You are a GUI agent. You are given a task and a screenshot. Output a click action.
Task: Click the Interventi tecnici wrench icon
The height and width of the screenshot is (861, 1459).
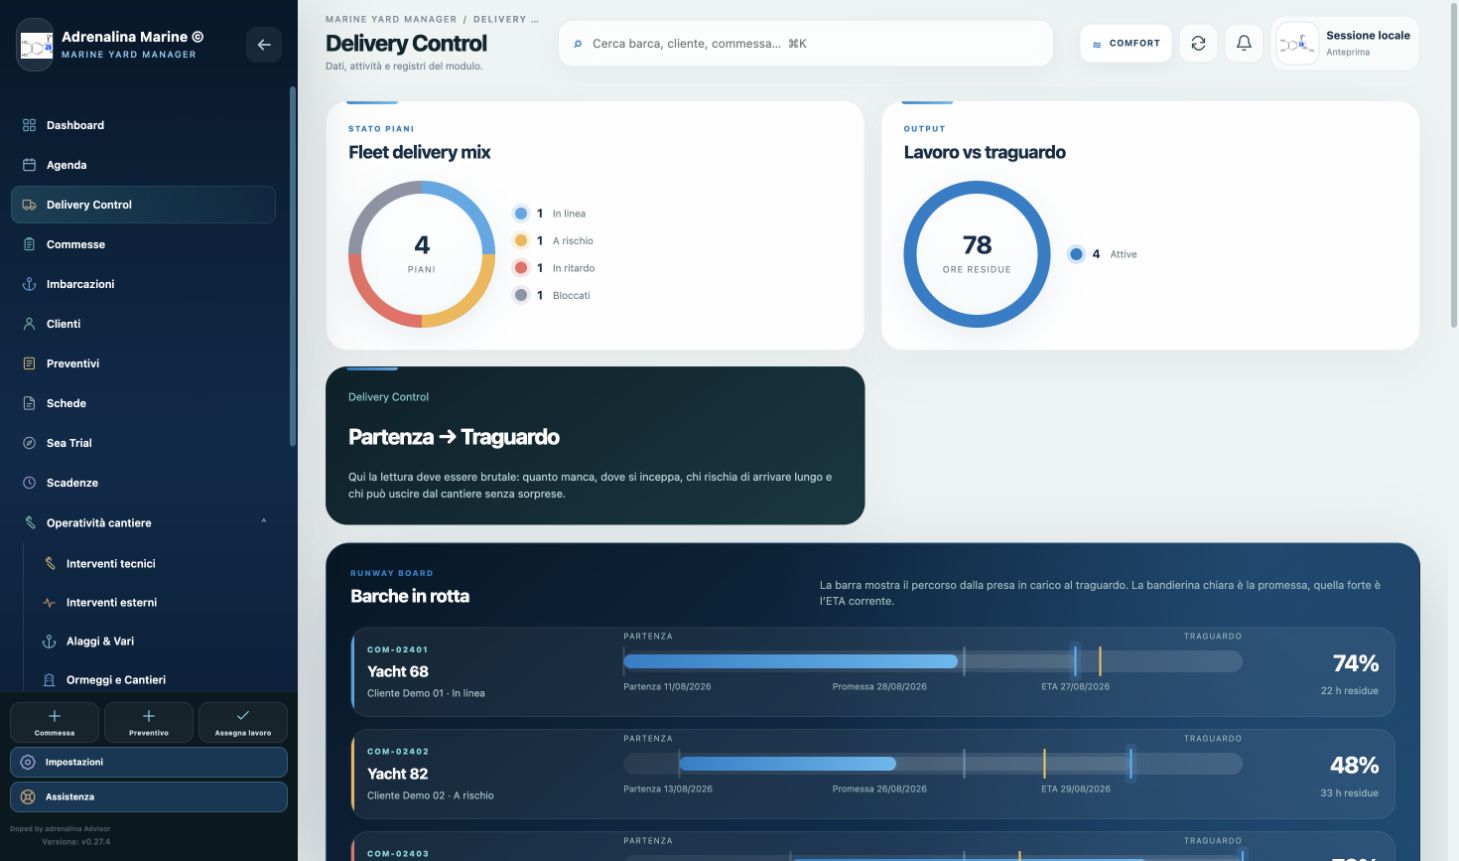pyautogui.click(x=49, y=563)
